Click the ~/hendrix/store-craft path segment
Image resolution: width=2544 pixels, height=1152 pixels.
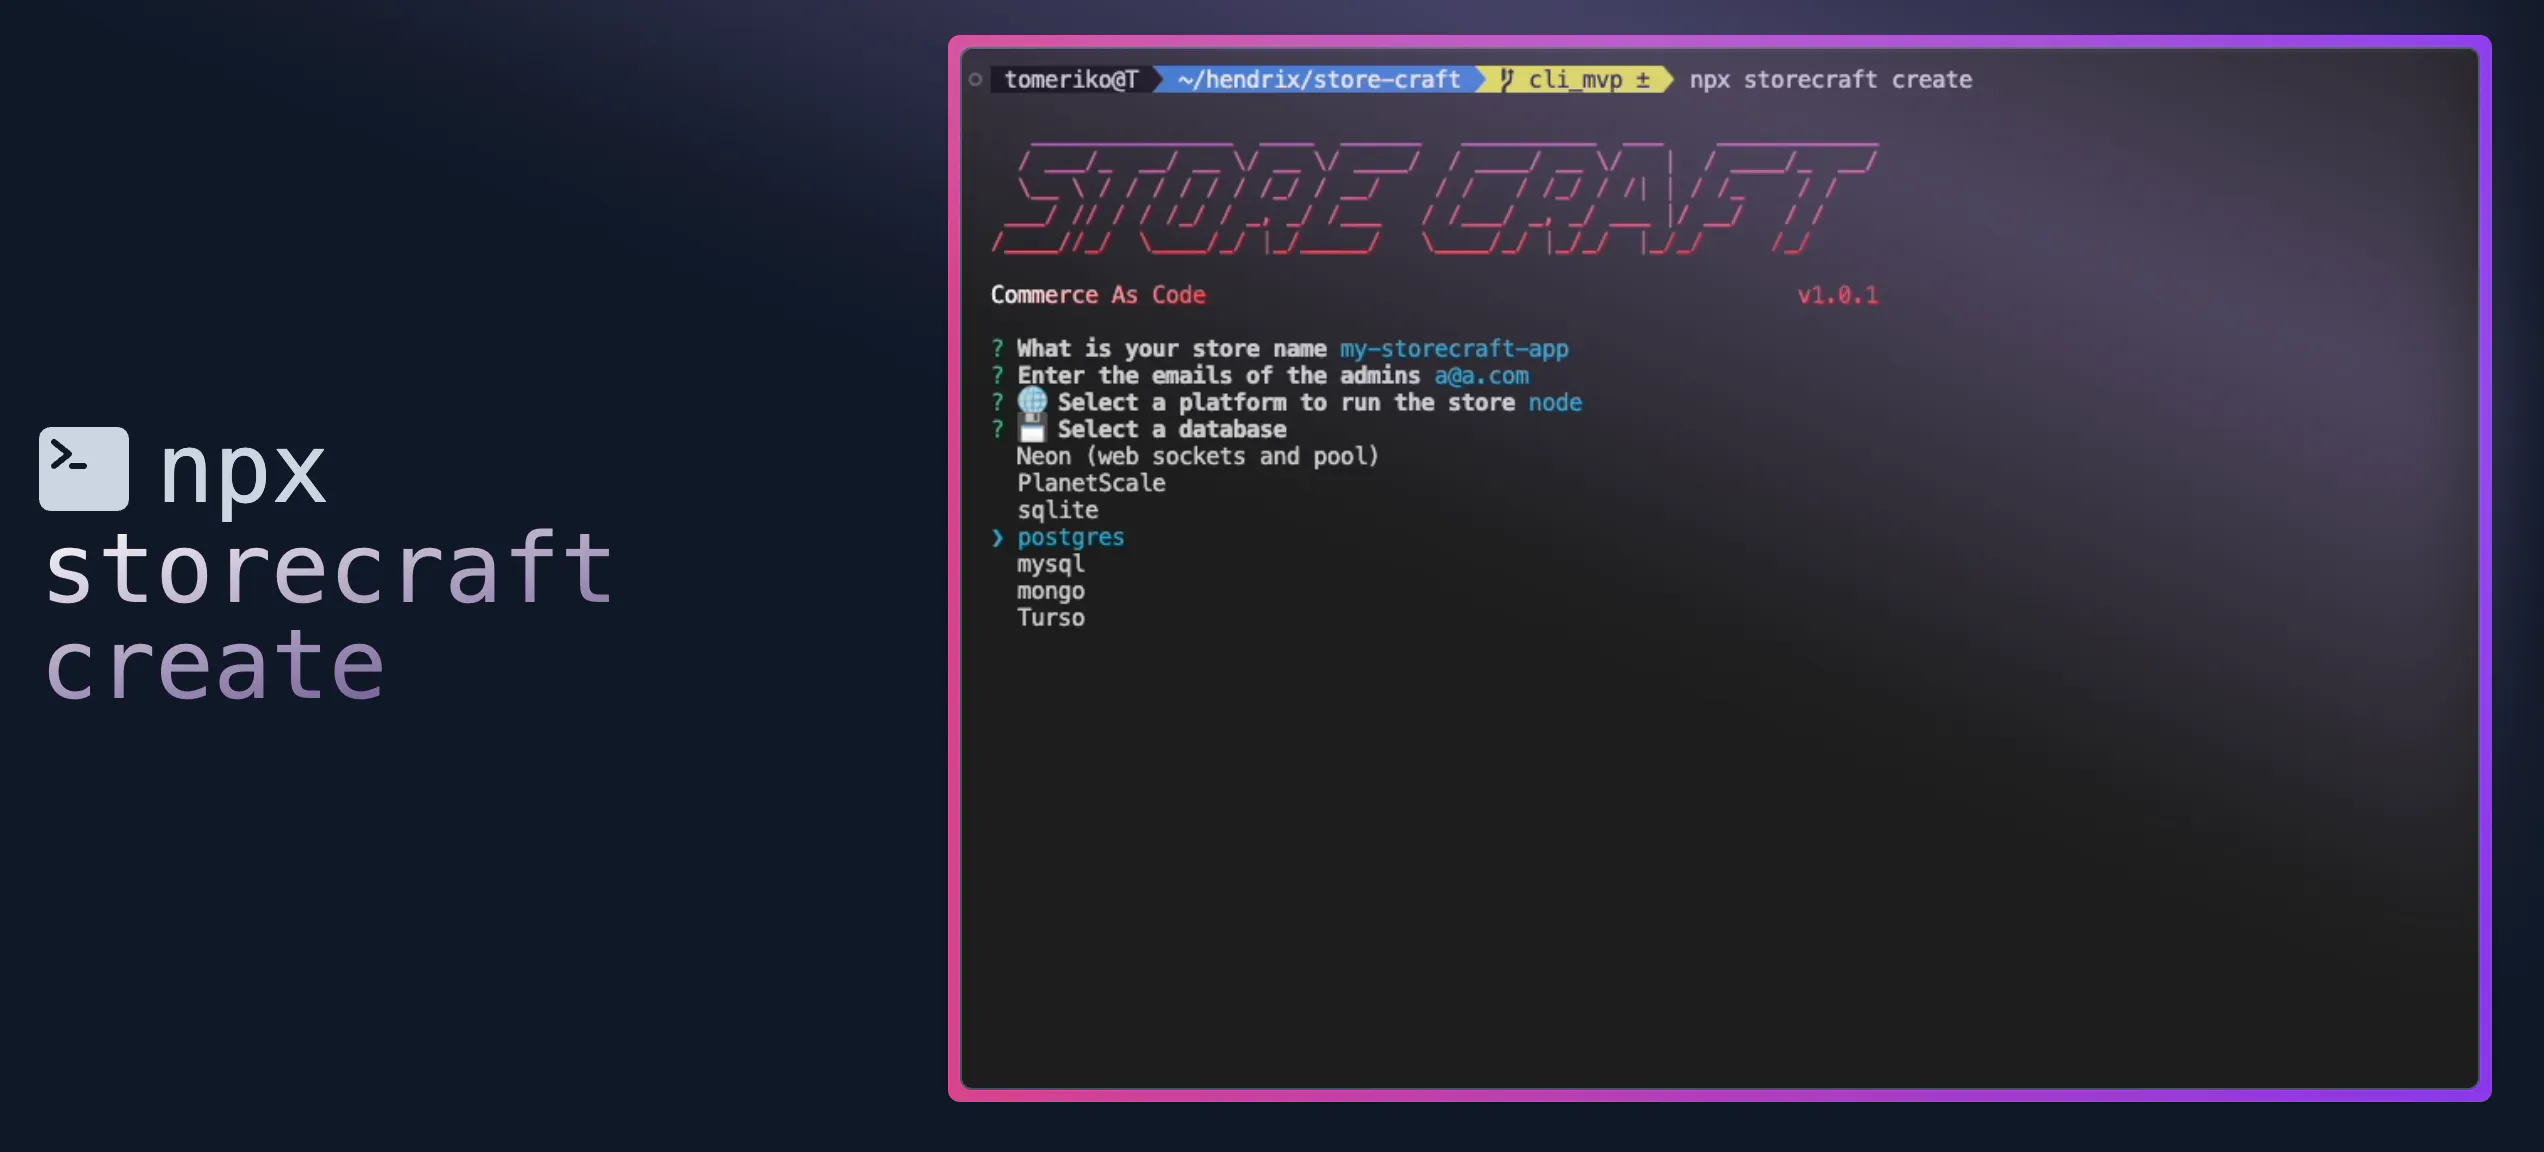[1318, 79]
